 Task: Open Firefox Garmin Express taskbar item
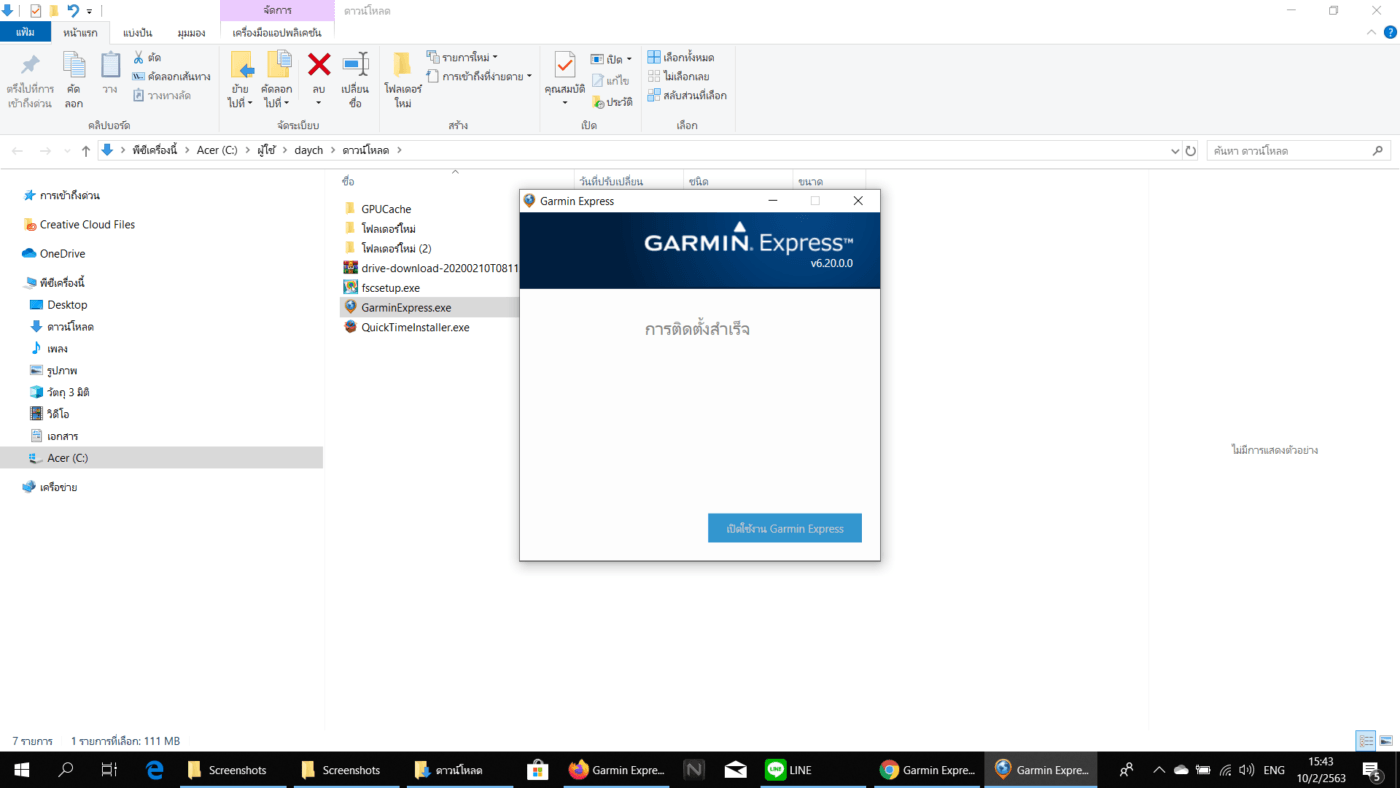(617, 770)
